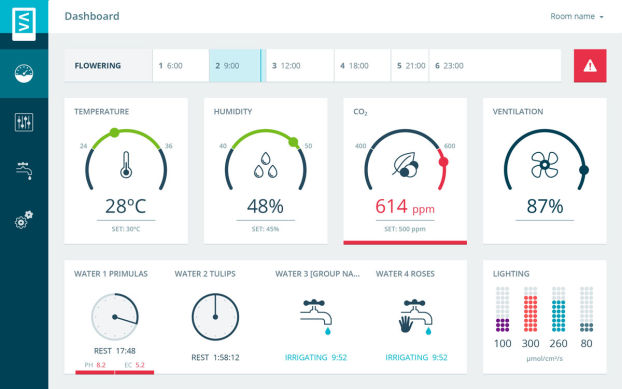
Task: Click the leaf icon in CO2 card
Action: coord(405,165)
